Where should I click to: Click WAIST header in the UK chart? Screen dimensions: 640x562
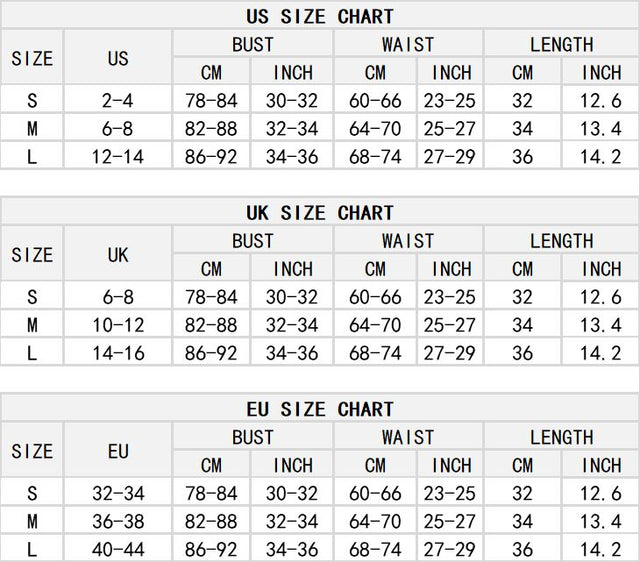coord(408,241)
